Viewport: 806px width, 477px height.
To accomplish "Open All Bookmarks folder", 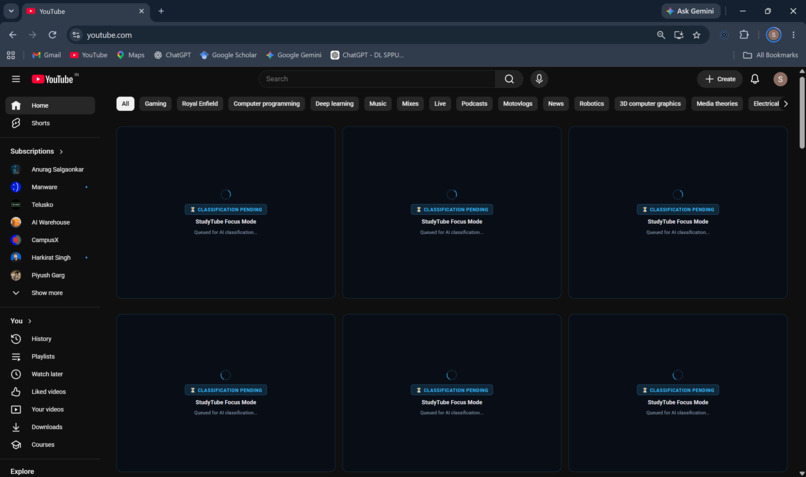I will (770, 55).
